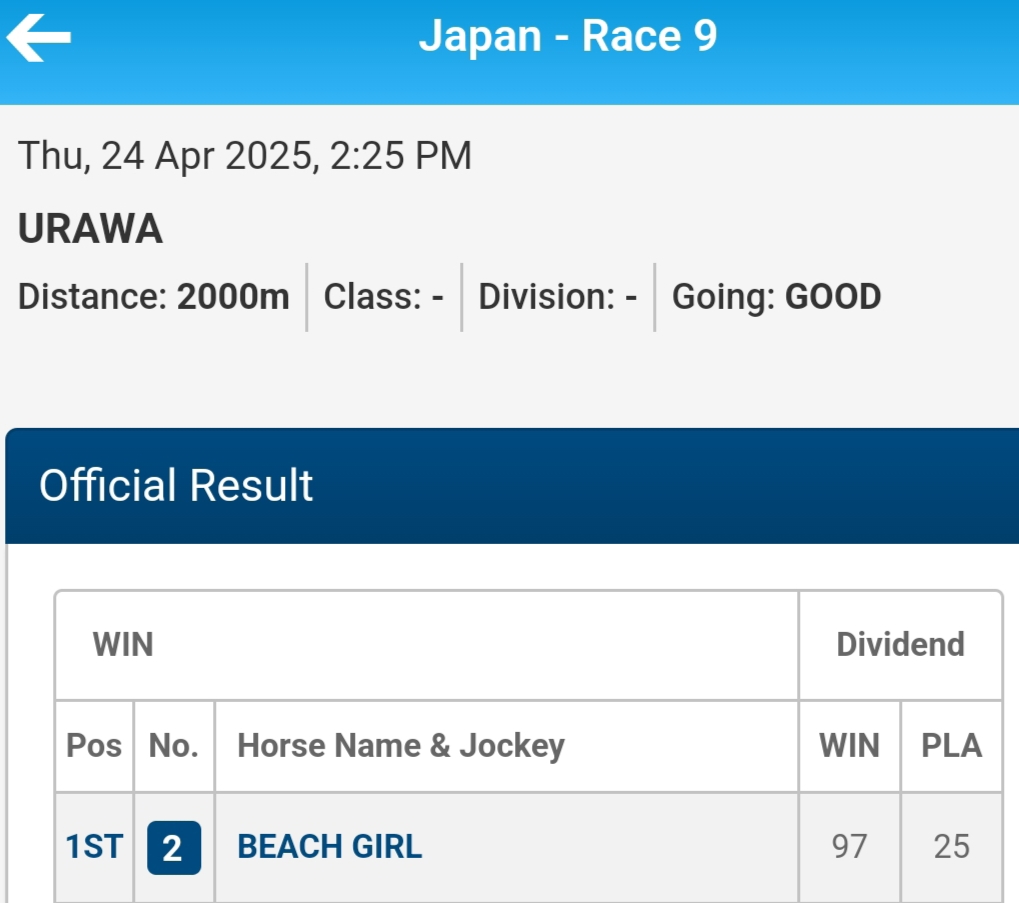Click the Distance 2000m label
This screenshot has width=1019, height=903.
coord(154,297)
